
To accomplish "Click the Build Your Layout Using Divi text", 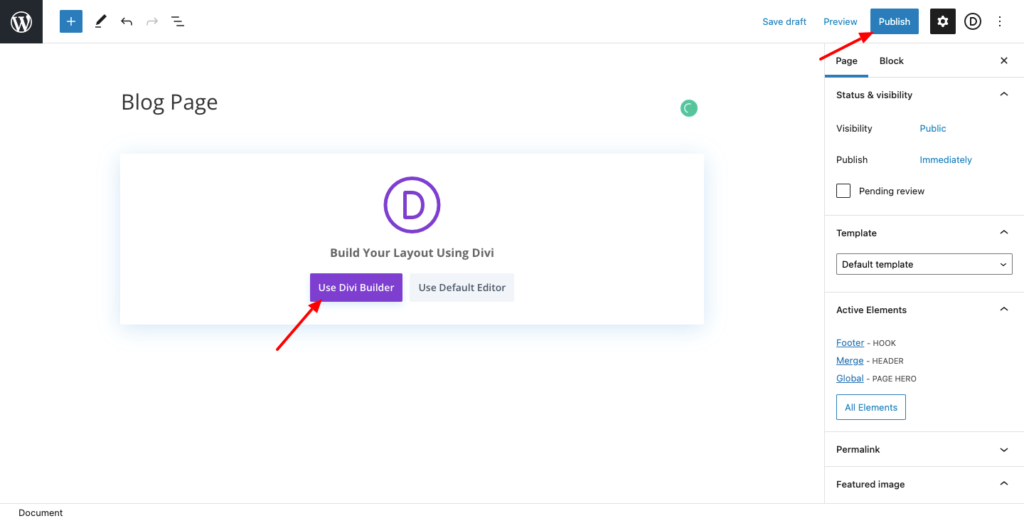I will coord(412,253).
